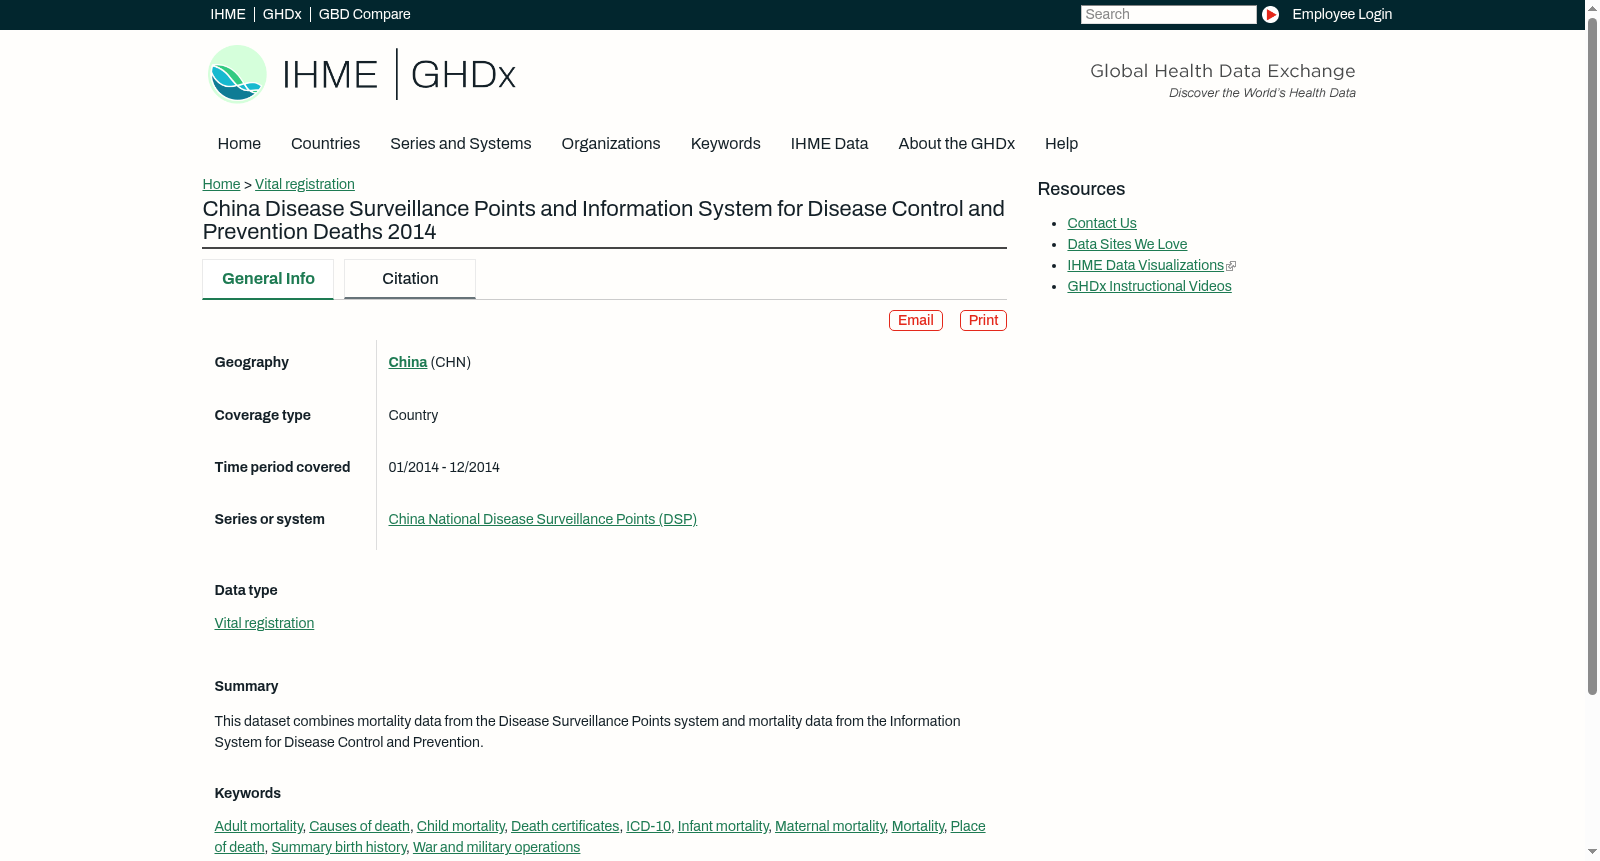Click the Adult mortality keyword

coord(259,826)
